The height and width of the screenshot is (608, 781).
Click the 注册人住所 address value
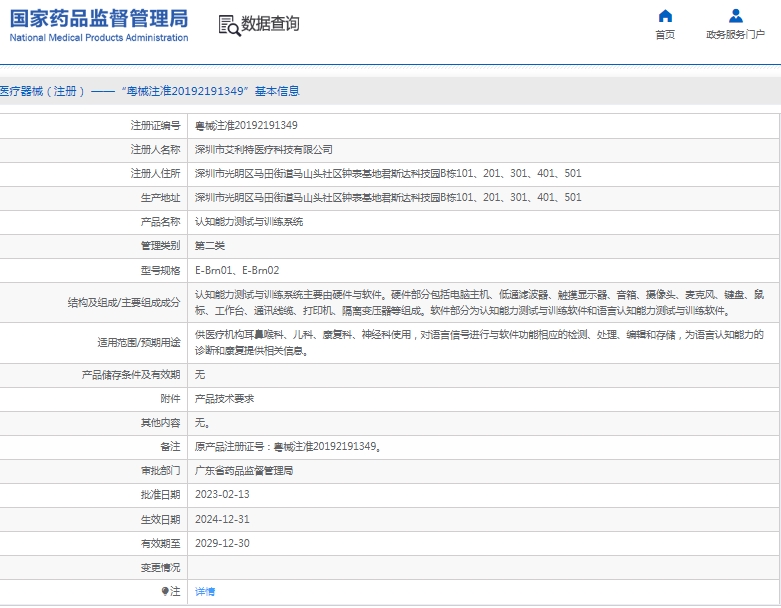(388, 173)
